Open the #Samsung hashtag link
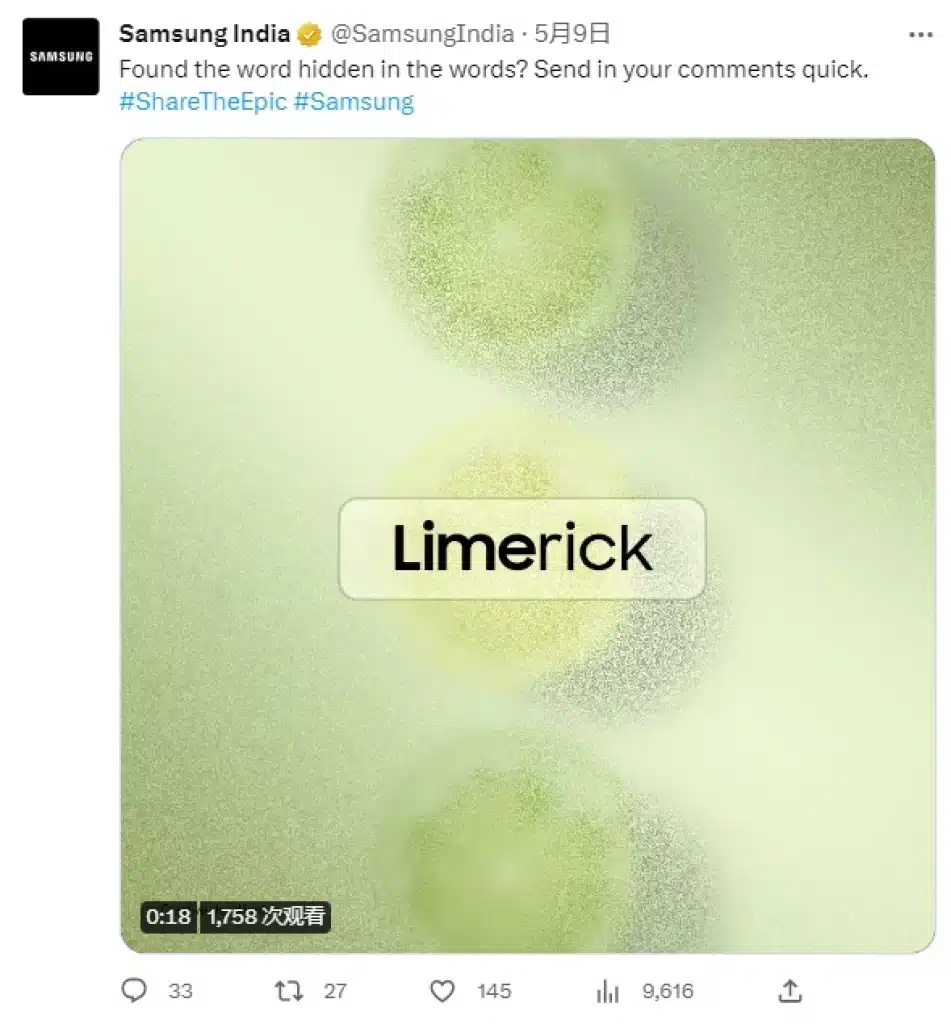 (353, 101)
